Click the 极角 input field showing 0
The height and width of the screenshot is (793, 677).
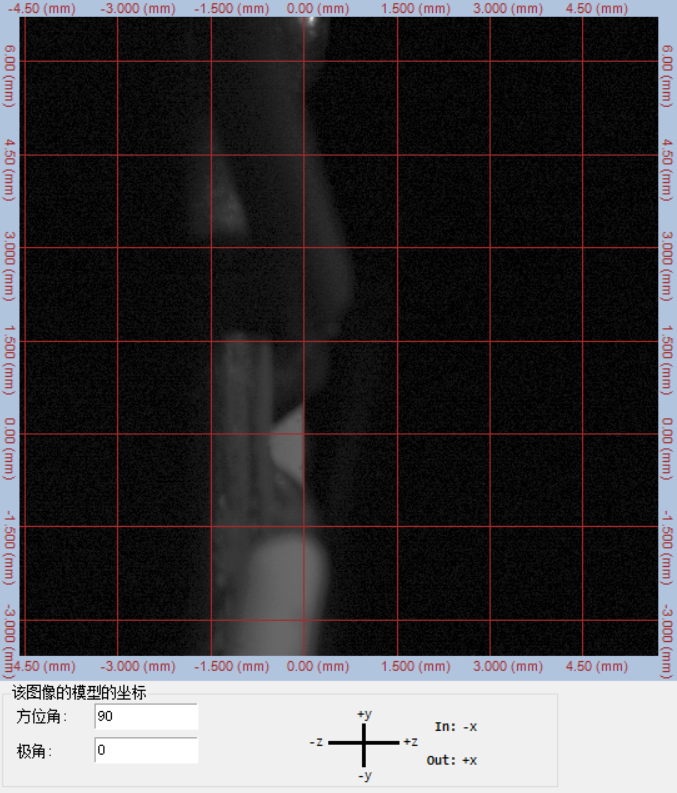[146, 750]
